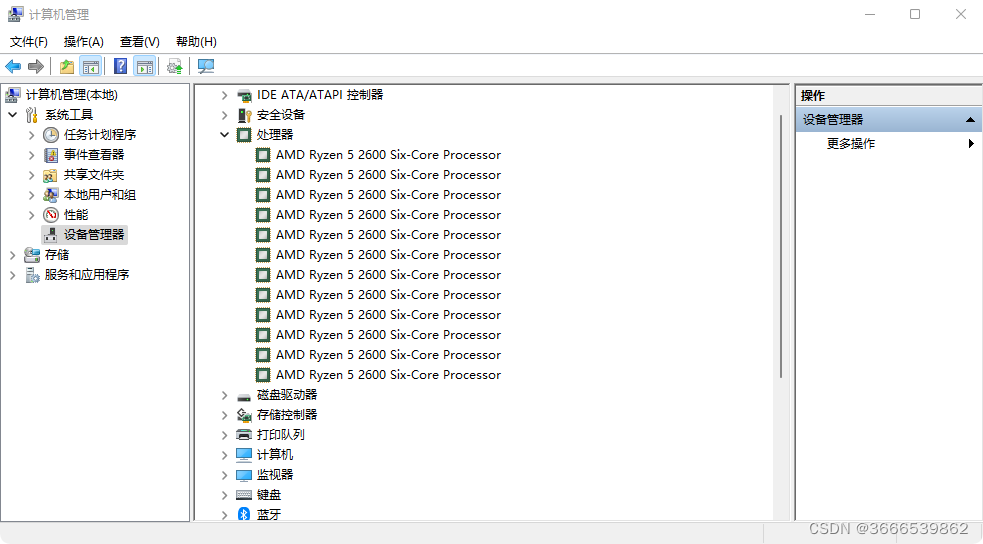
Task: Open Help via the blue question mark icon
Action: pyautogui.click(x=120, y=66)
